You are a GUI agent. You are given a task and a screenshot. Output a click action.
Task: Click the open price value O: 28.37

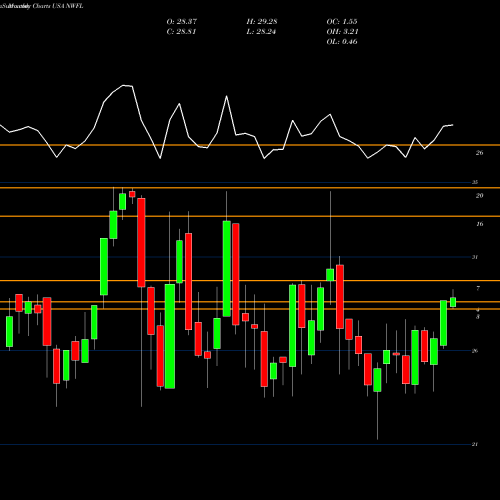(182, 22)
